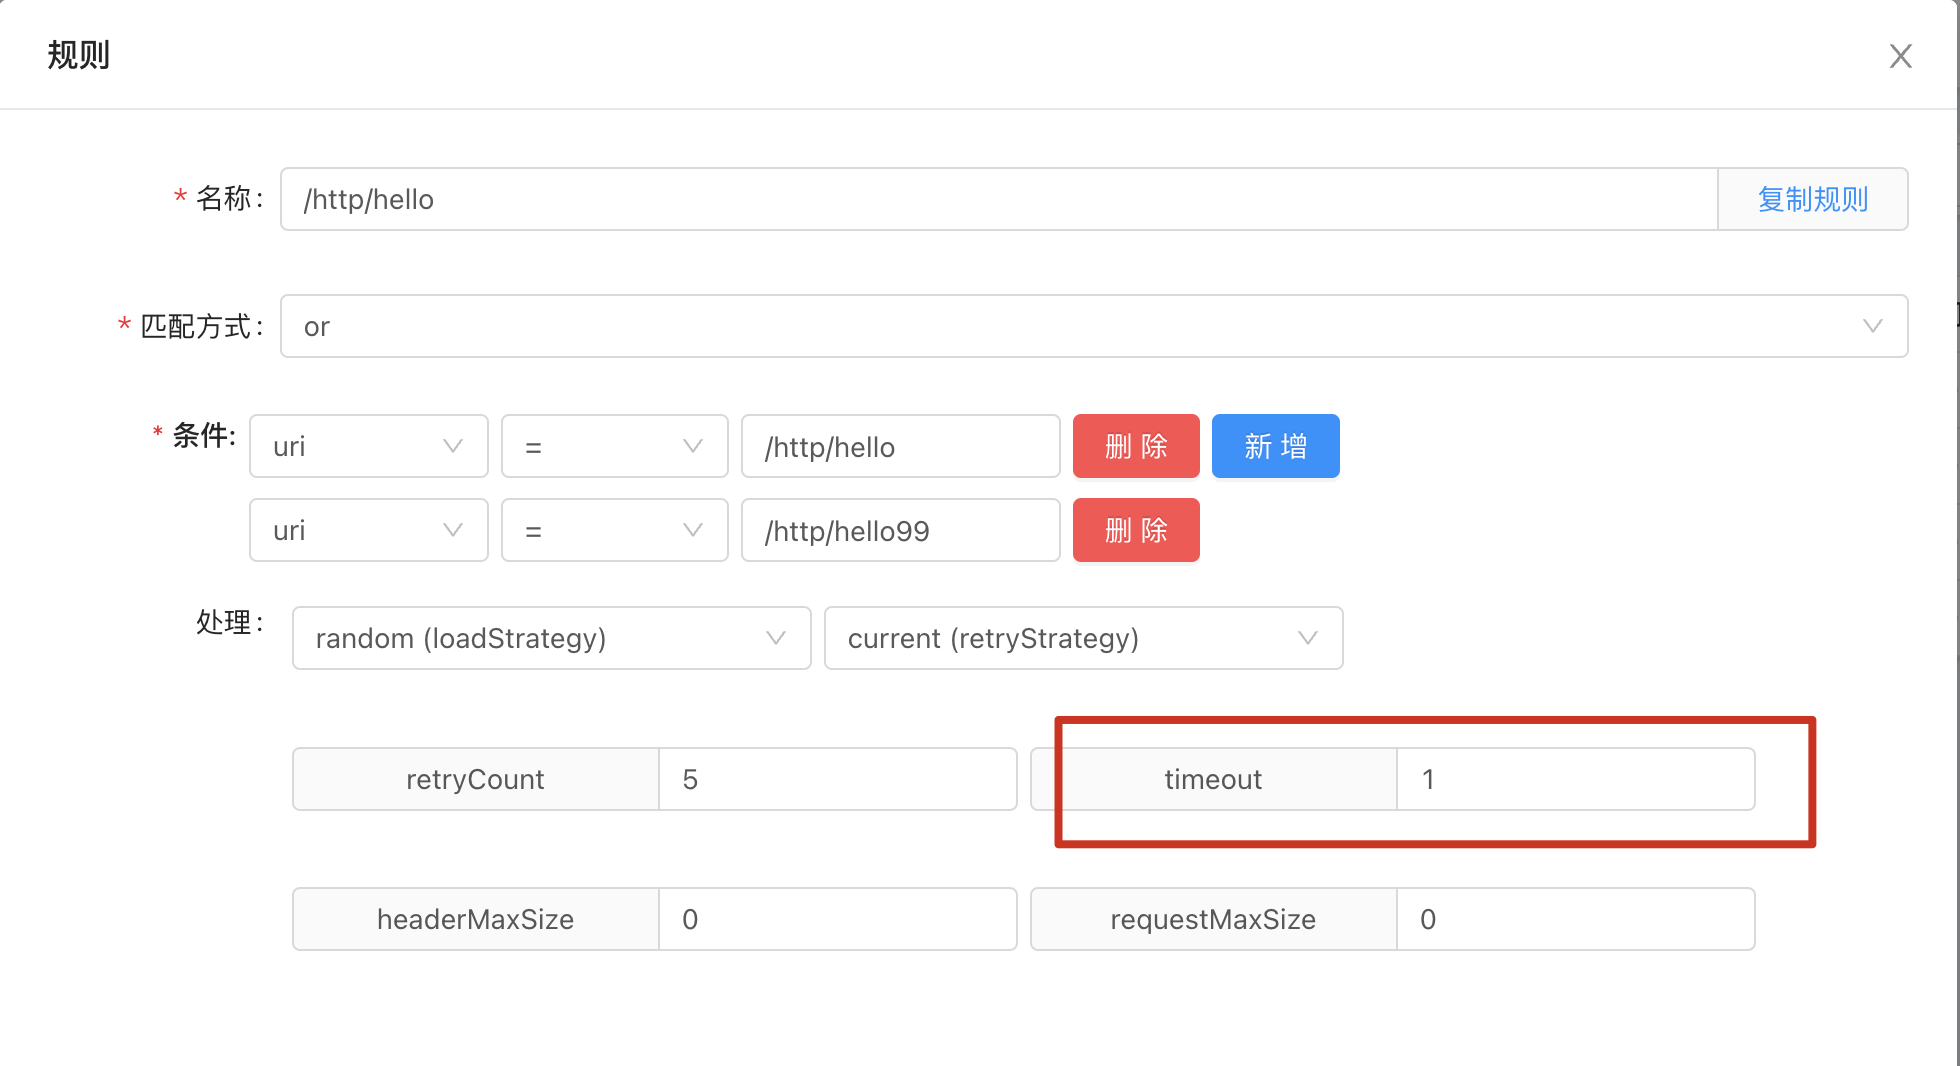The width and height of the screenshot is (1960, 1066).
Task: Expand second condition uri type dropdown
Action: click(x=369, y=530)
